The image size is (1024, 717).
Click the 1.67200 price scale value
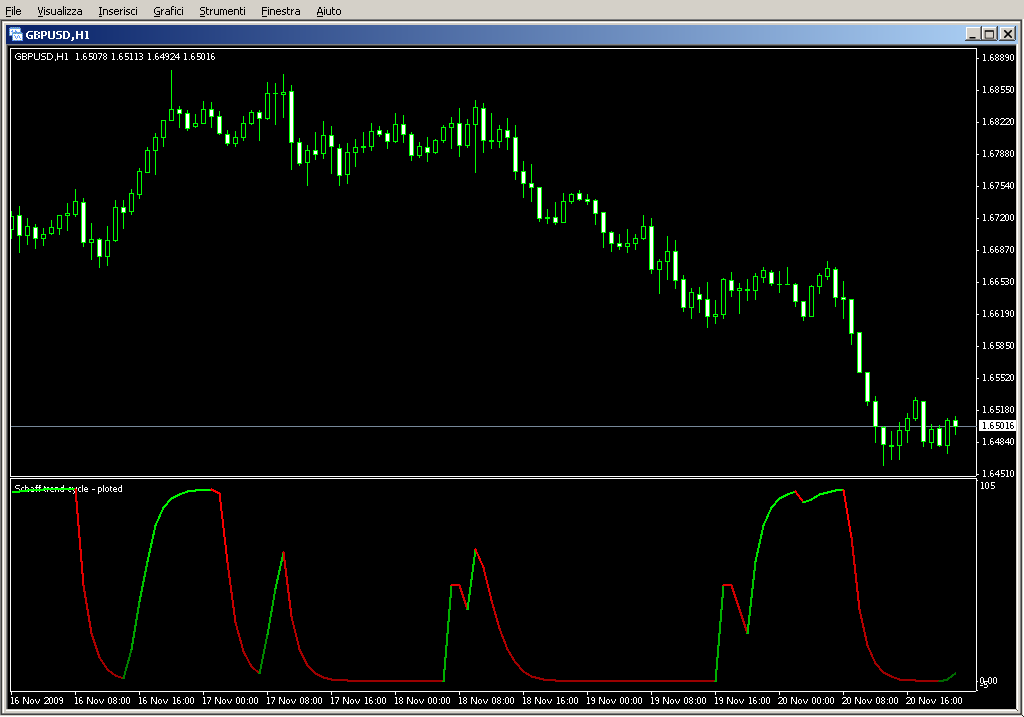[x=999, y=217]
